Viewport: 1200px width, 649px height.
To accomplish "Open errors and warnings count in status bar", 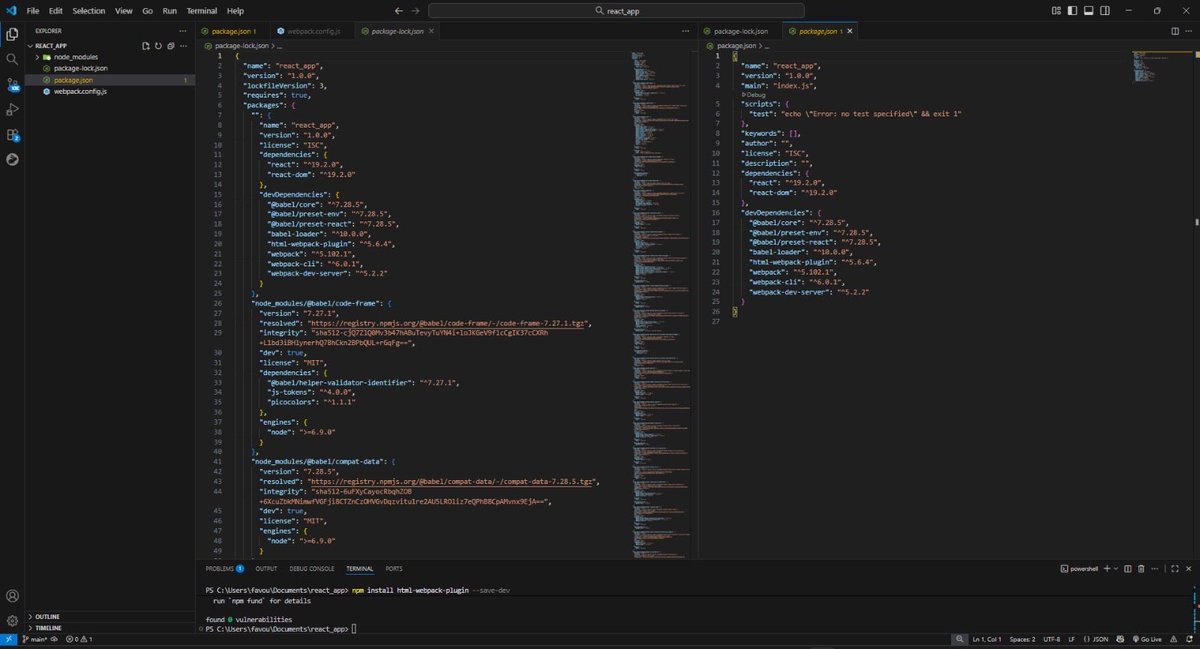I will [79, 639].
